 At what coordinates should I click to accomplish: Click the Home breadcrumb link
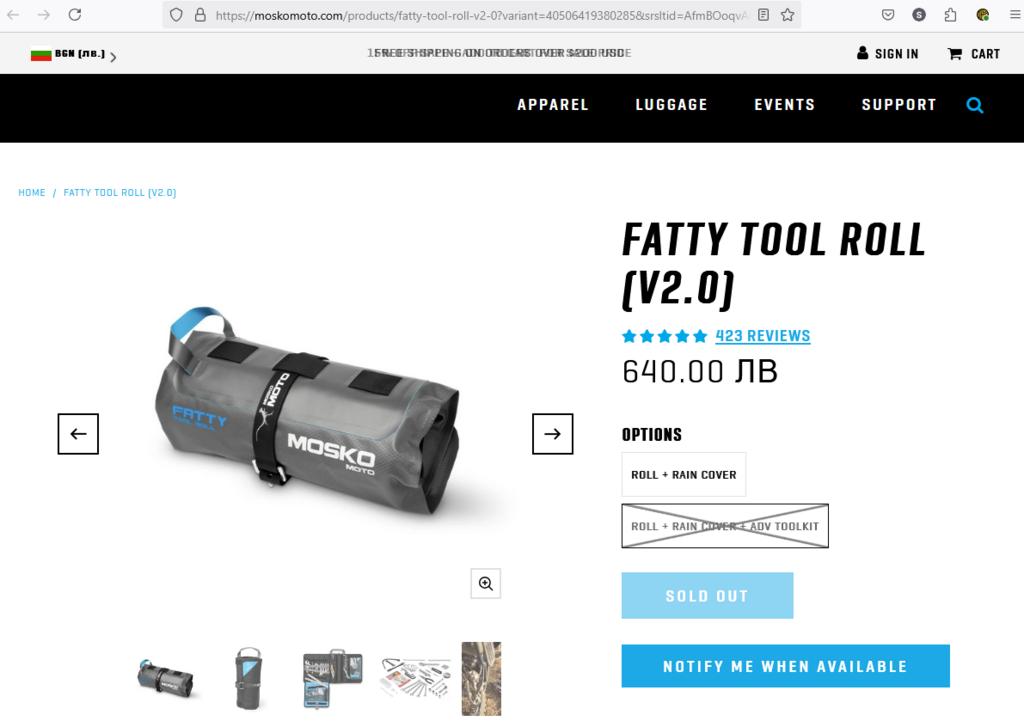point(32,193)
